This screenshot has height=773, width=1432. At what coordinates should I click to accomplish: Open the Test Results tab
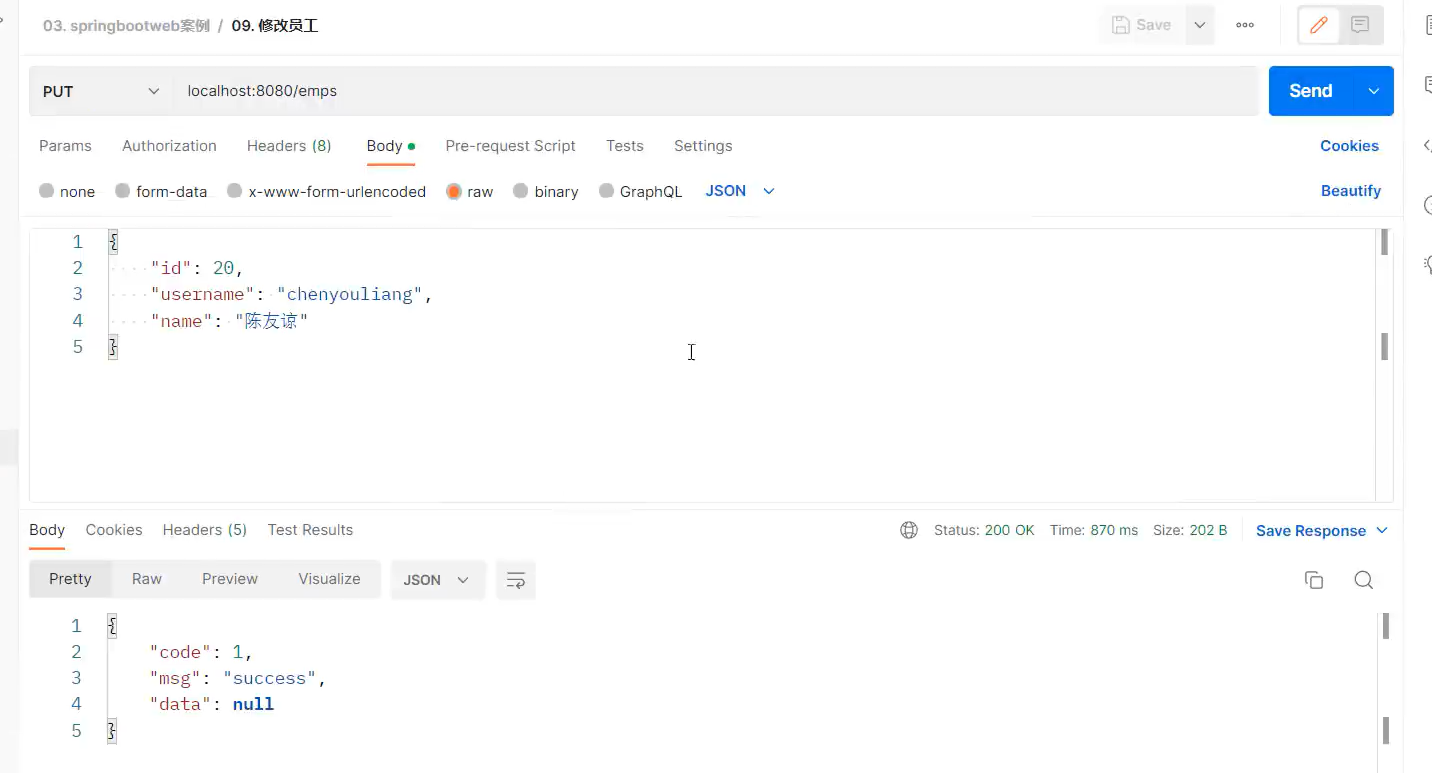(x=310, y=530)
